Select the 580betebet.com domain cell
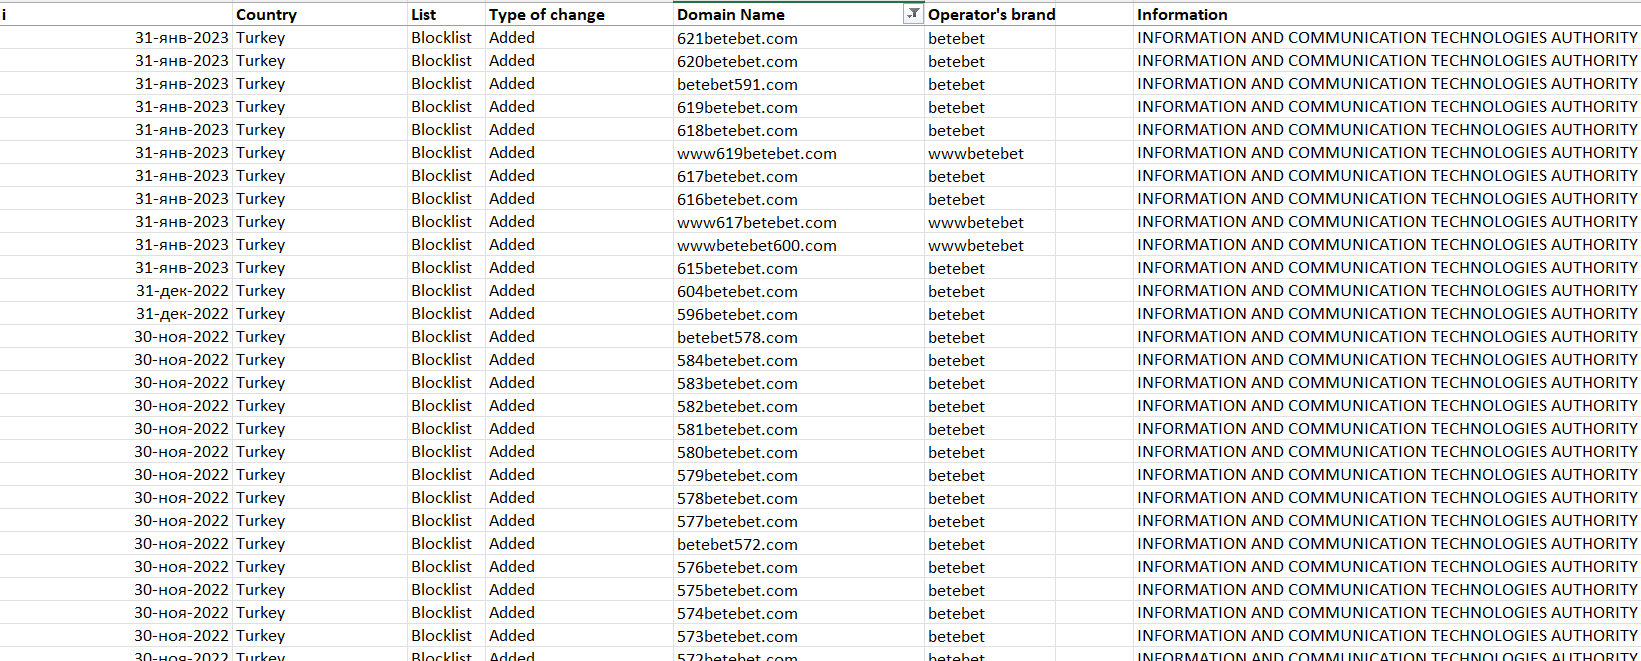This screenshot has width=1641, height=661. [737, 453]
